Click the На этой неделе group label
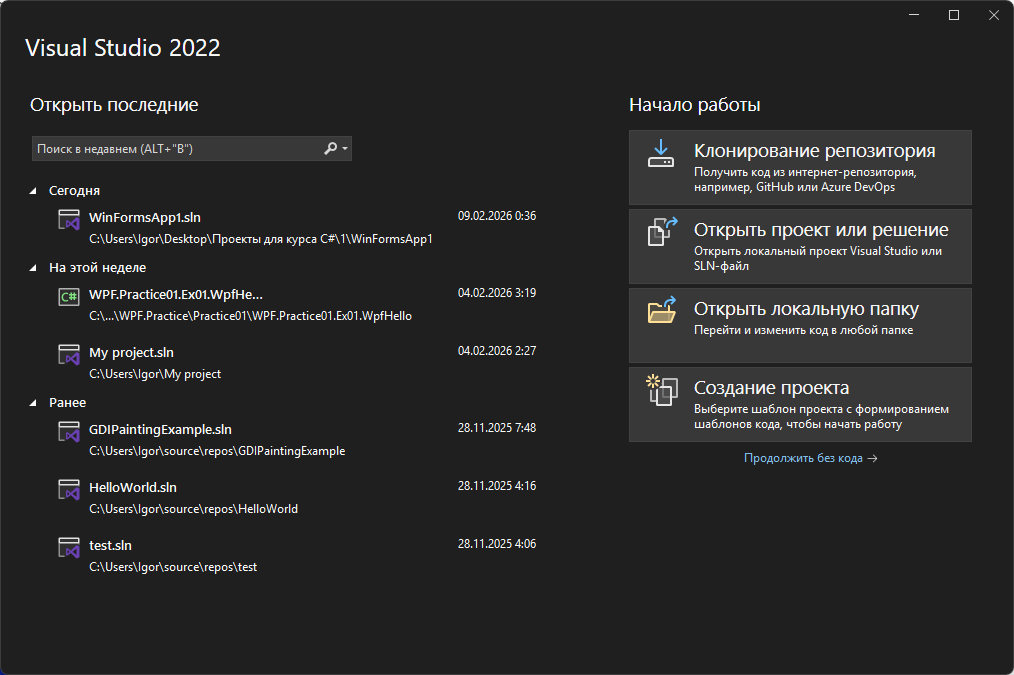This screenshot has width=1014, height=675. [x=98, y=268]
